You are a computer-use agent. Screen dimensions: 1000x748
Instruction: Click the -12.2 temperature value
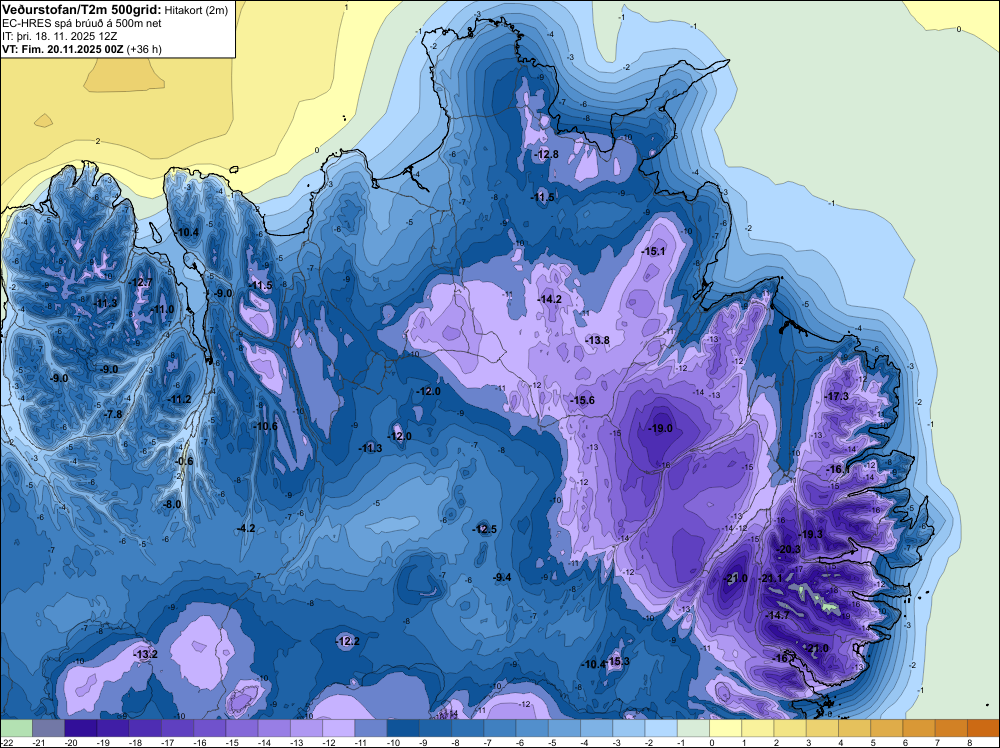(x=348, y=641)
